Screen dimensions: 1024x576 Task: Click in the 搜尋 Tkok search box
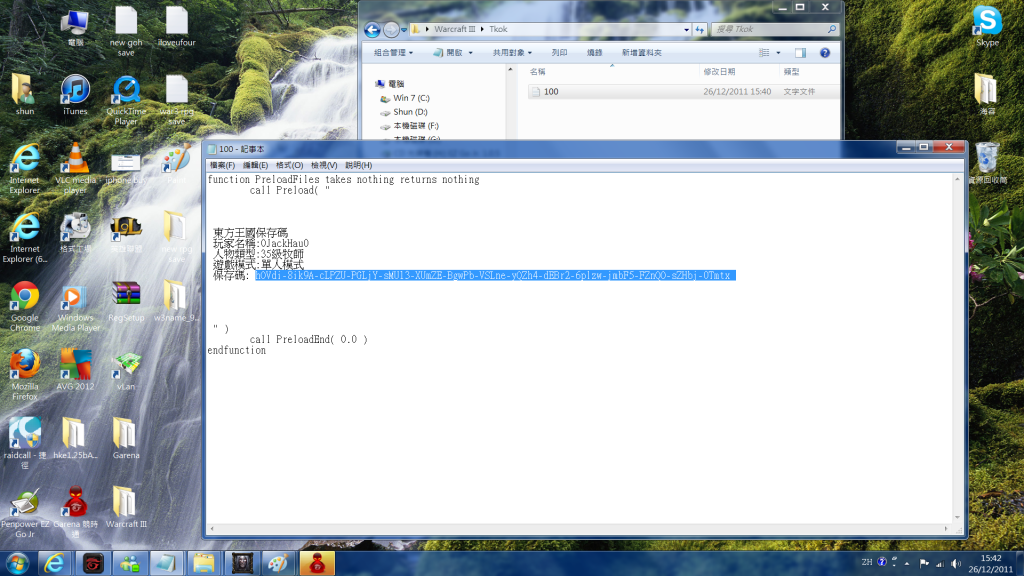pos(773,29)
